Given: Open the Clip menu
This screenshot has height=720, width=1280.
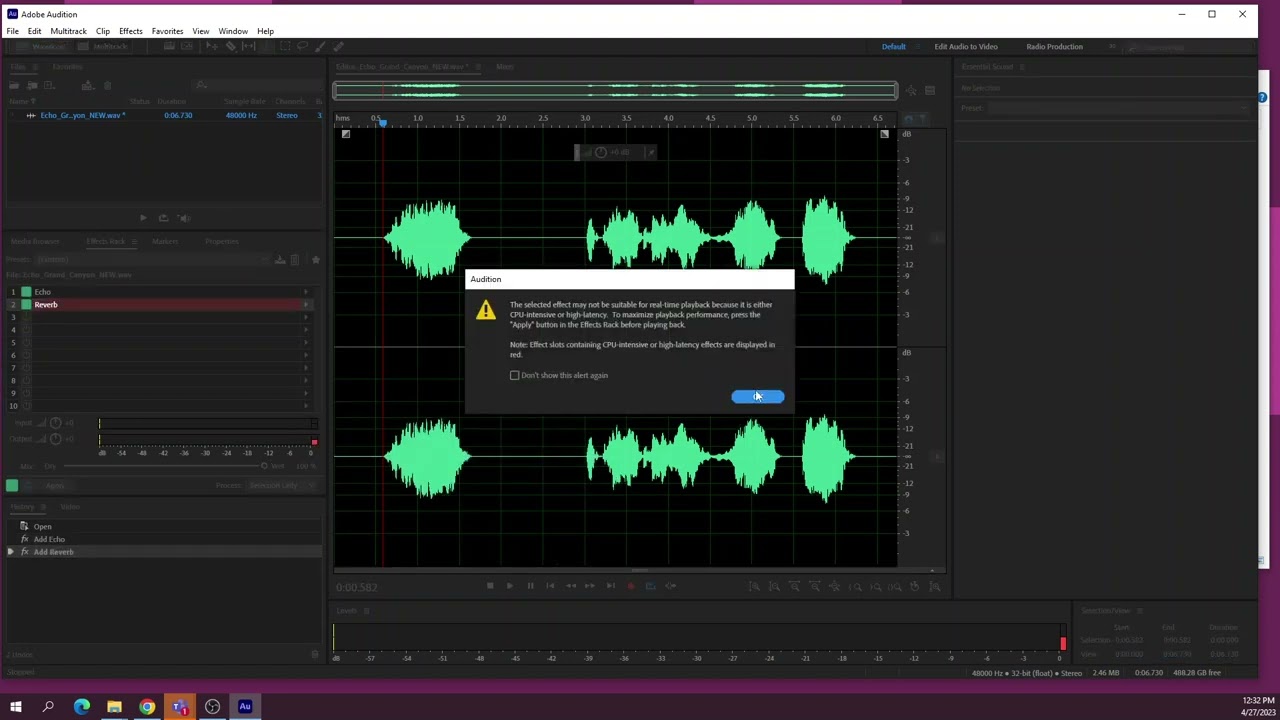Looking at the screenshot, I should point(102,31).
